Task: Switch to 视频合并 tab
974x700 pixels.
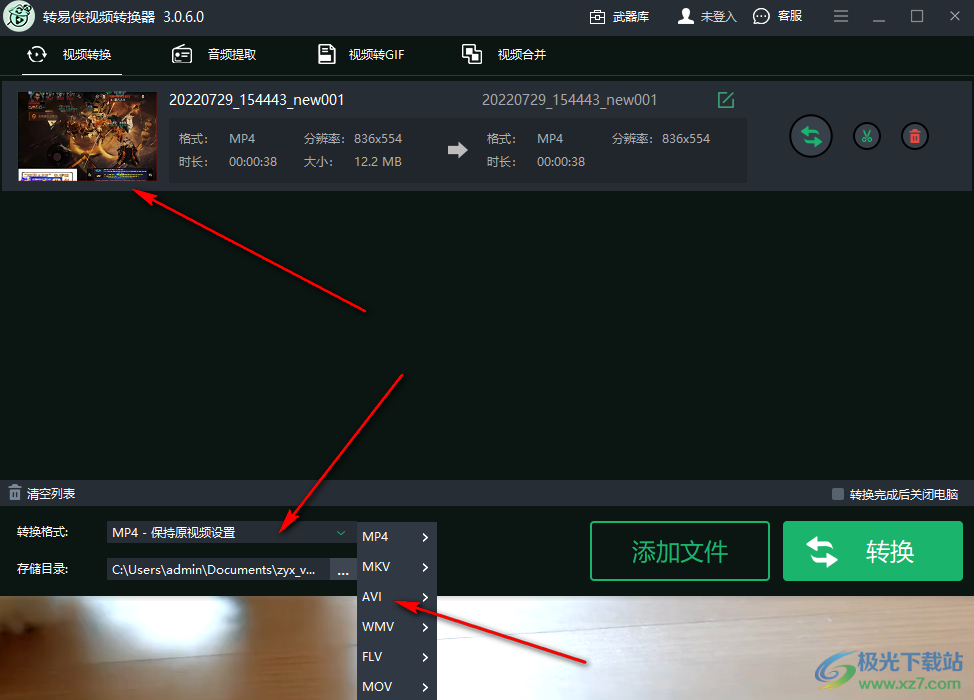Action: coord(504,55)
